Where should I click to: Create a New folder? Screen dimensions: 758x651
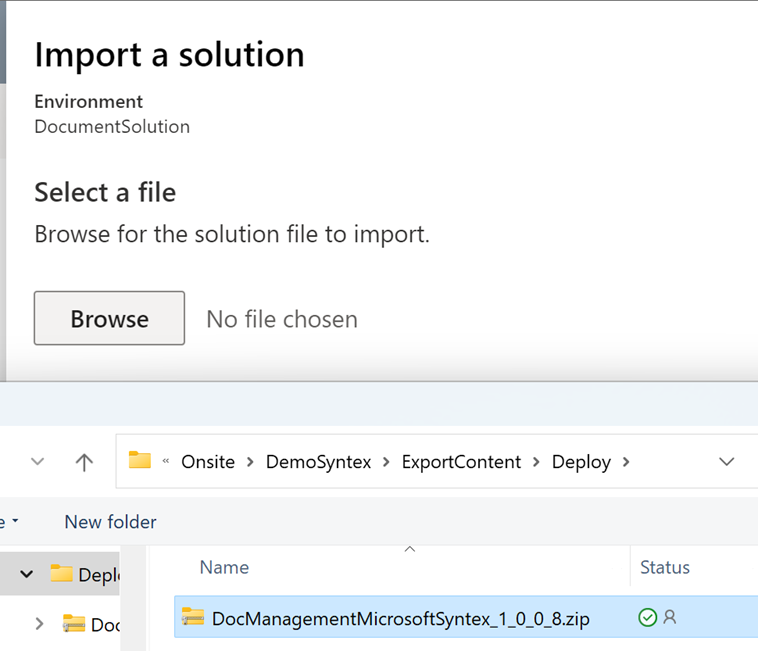110,522
